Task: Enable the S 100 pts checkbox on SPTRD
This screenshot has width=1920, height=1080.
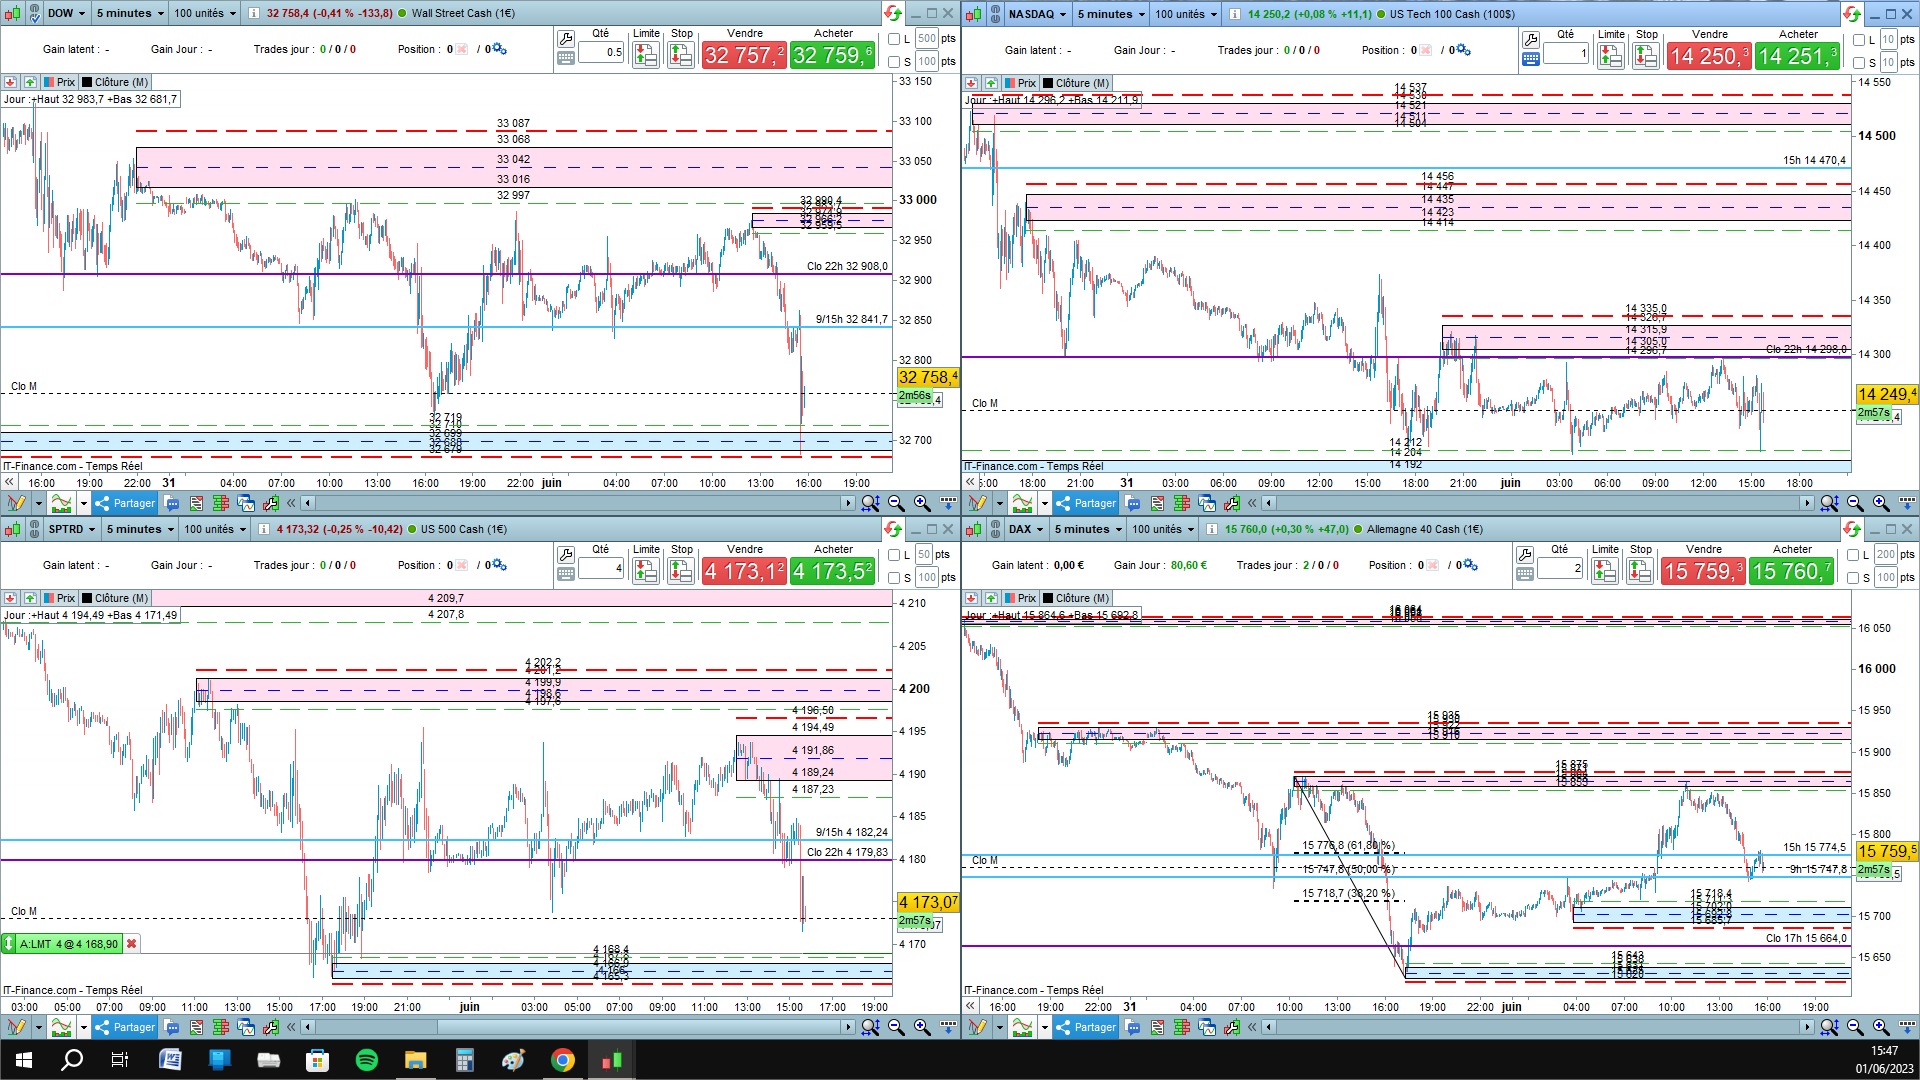Action: tap(895, 578)
